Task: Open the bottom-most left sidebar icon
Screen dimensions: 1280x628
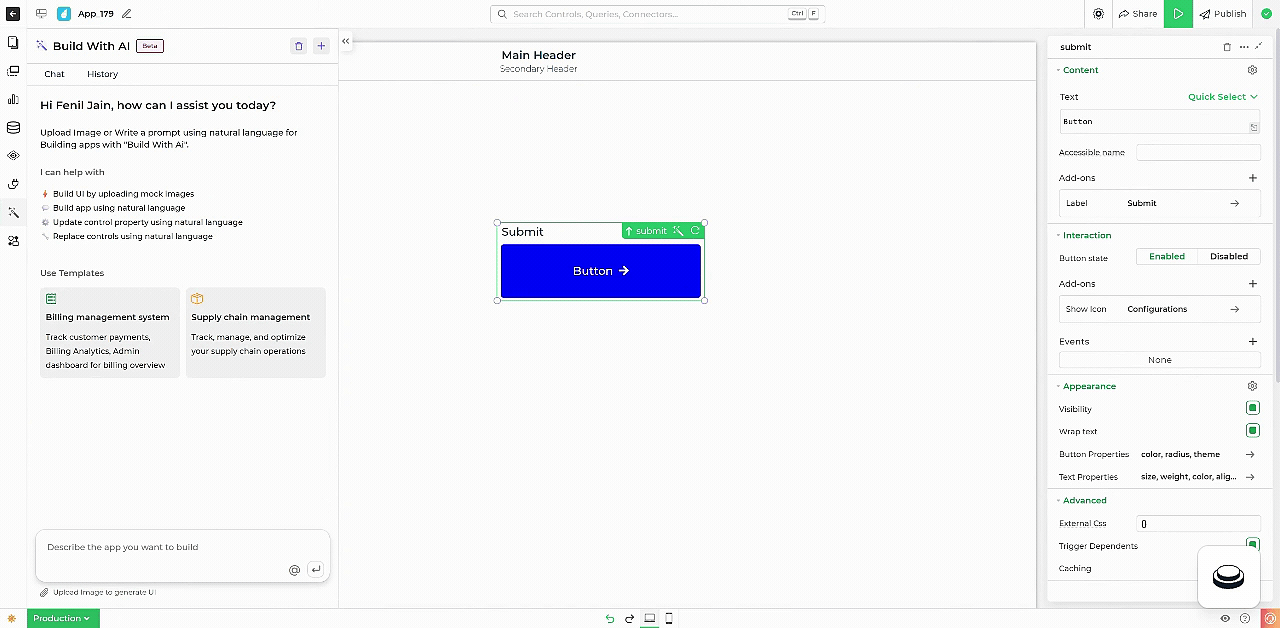Action: tap(13, 240)
